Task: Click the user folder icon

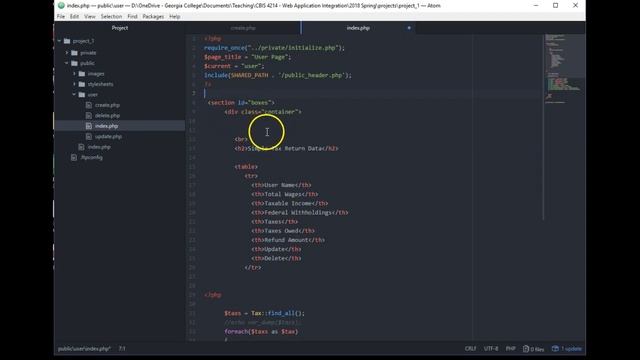Action: [x=82, y=95]
